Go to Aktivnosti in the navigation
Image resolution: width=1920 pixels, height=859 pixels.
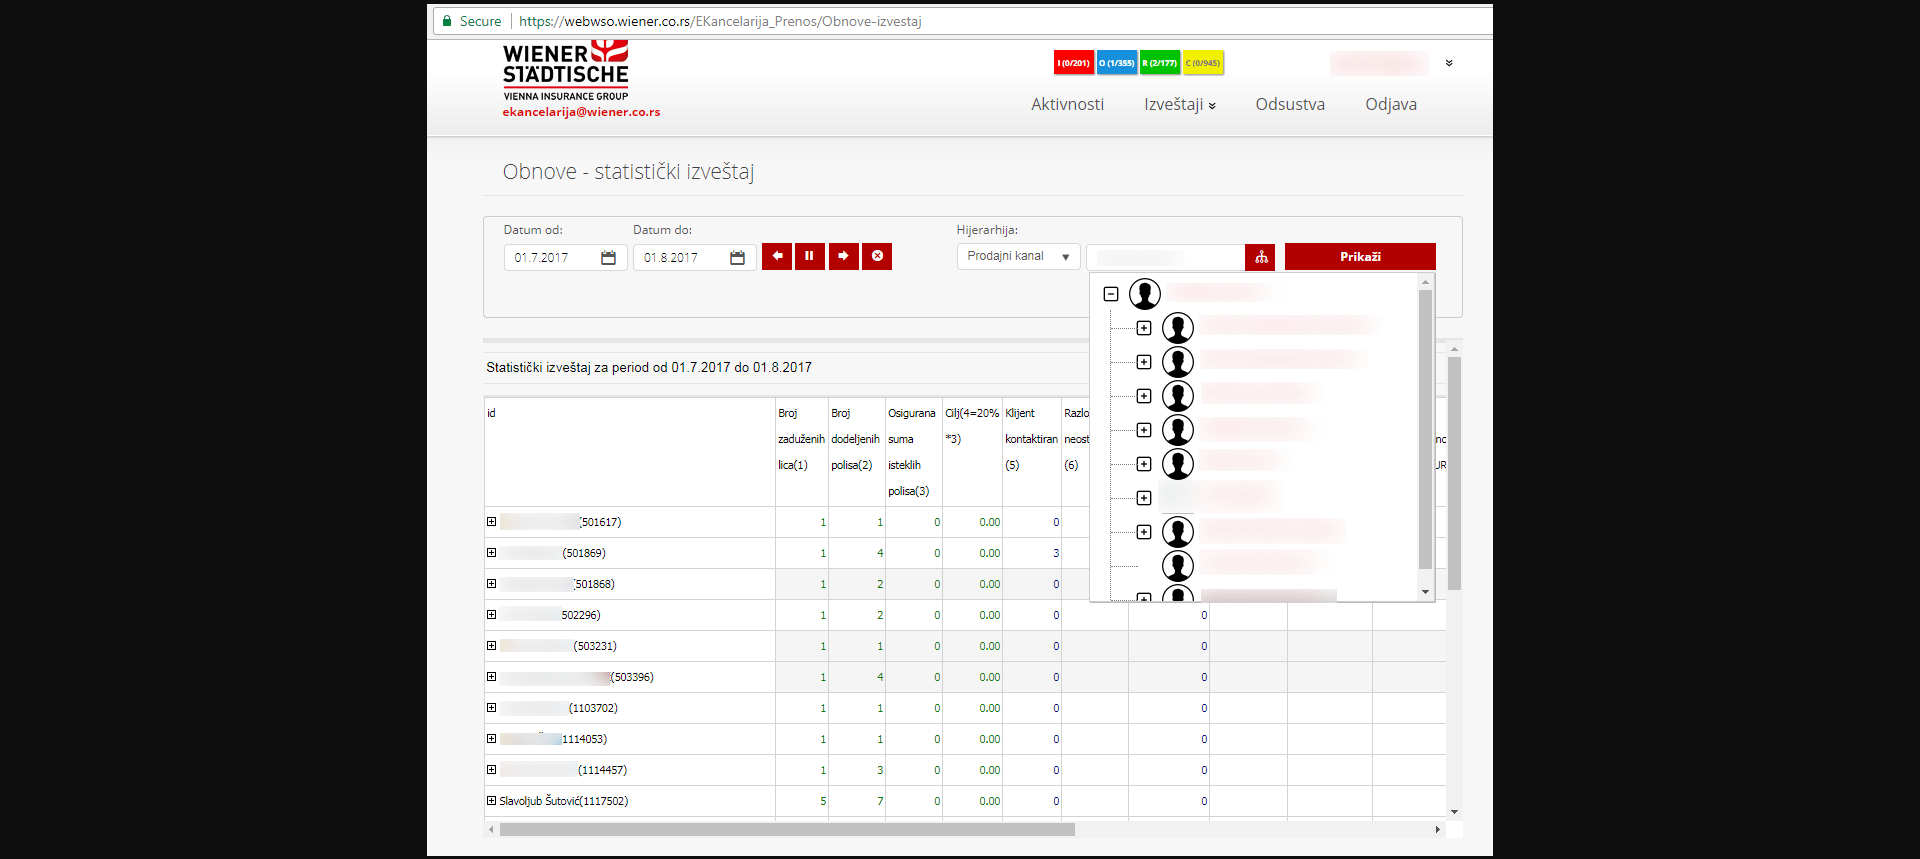click(x=1067, y=105)
